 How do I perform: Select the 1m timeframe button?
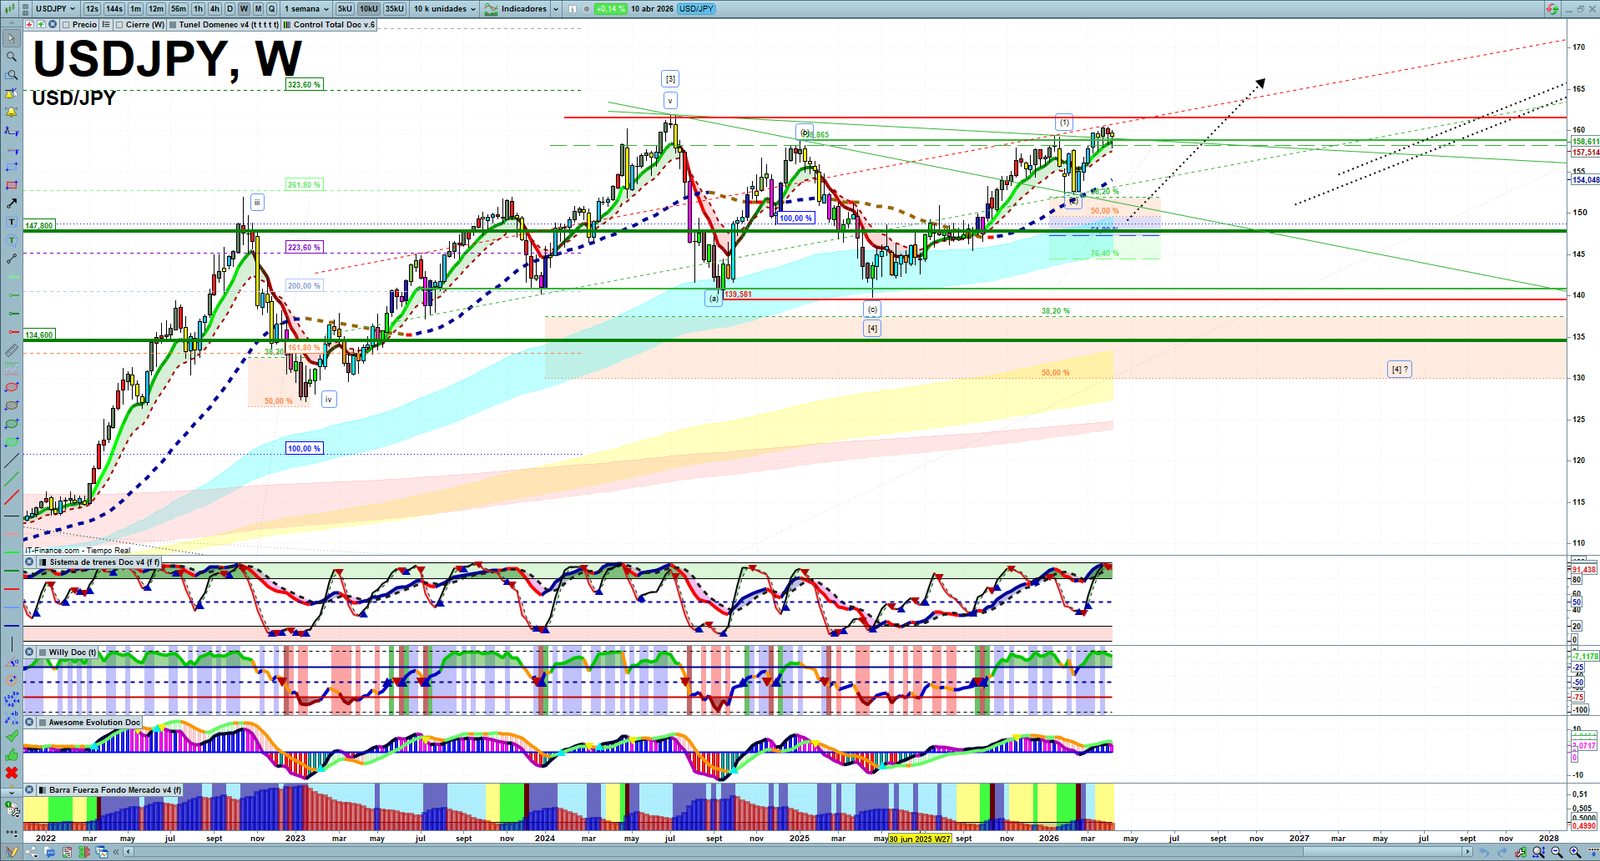click(135, 8)
